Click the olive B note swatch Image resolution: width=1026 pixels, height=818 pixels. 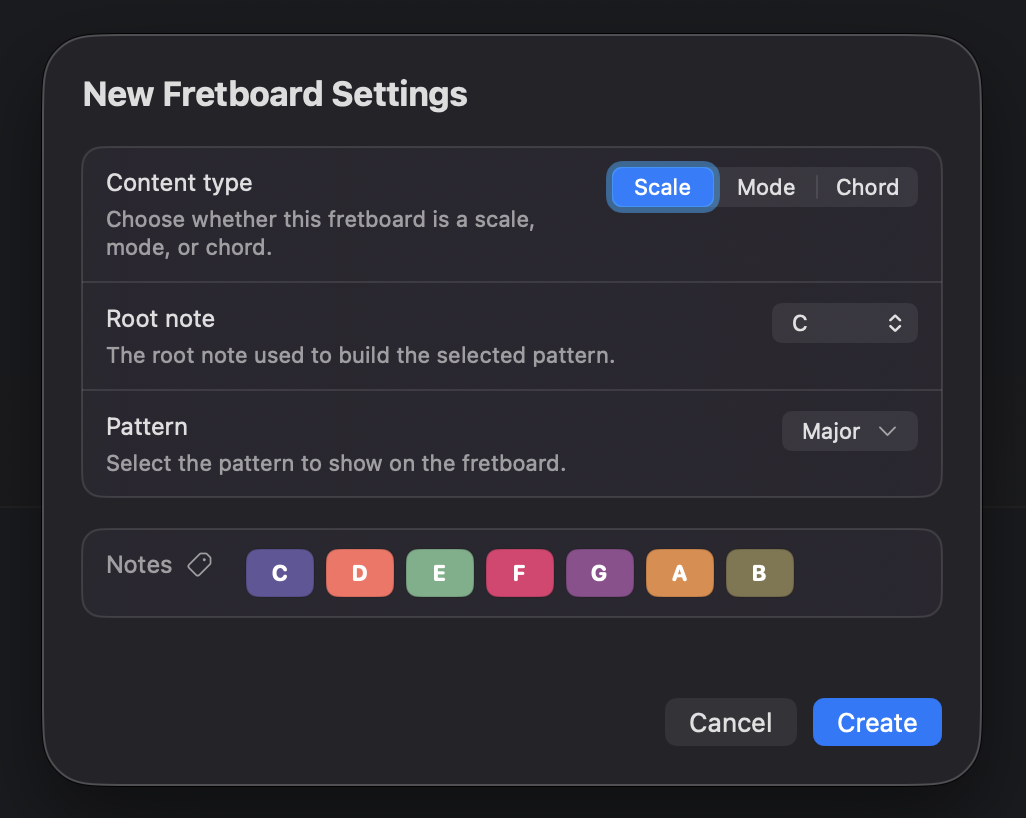coord(760,573)
